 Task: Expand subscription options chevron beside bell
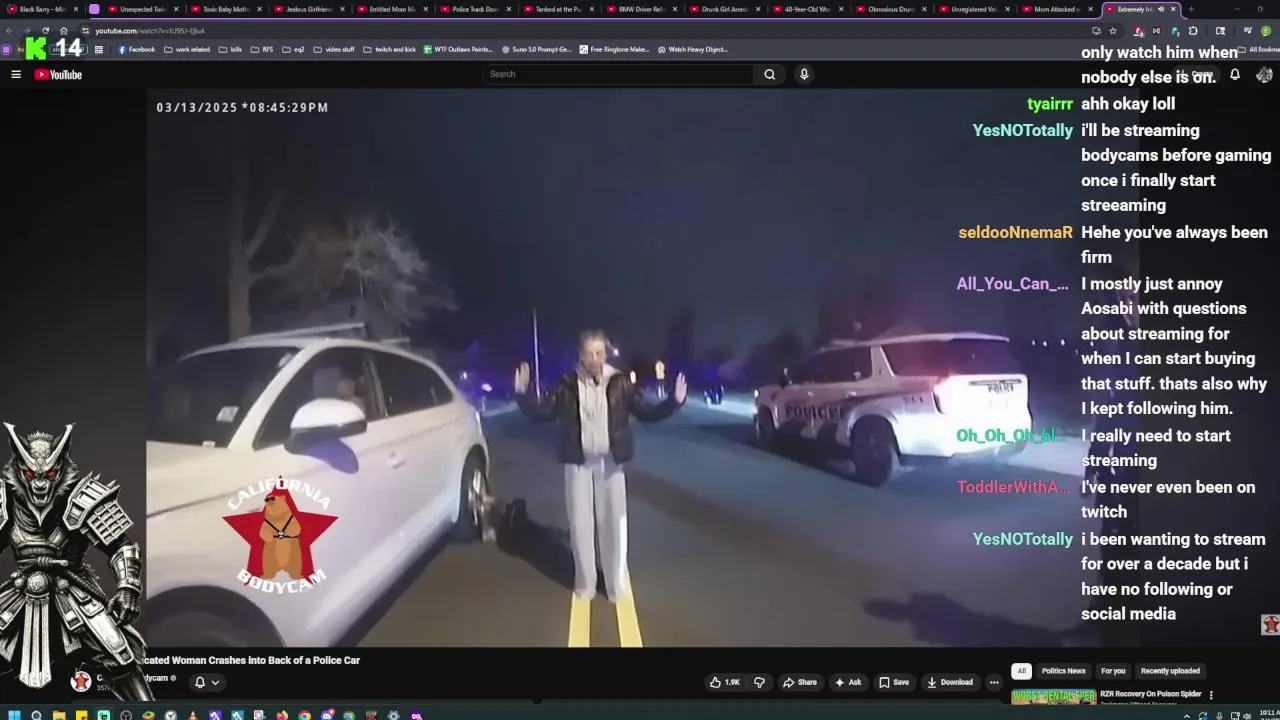215,682
